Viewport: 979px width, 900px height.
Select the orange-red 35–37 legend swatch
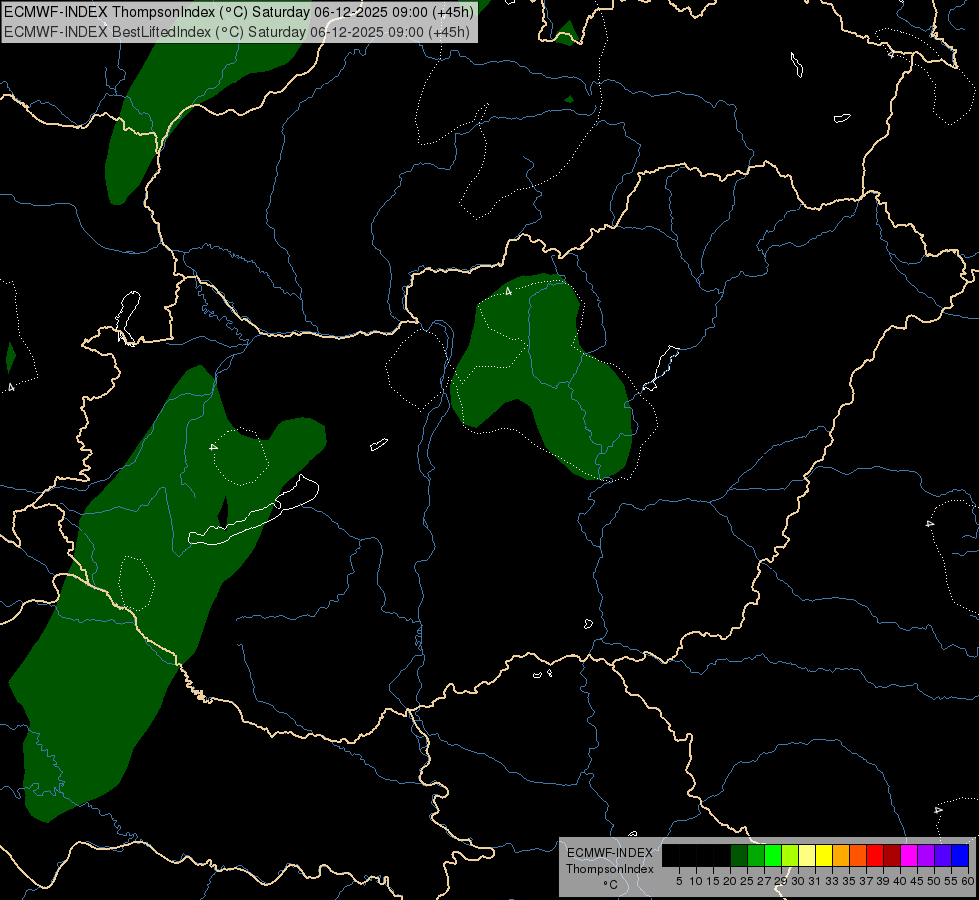(x=858, y=855)
